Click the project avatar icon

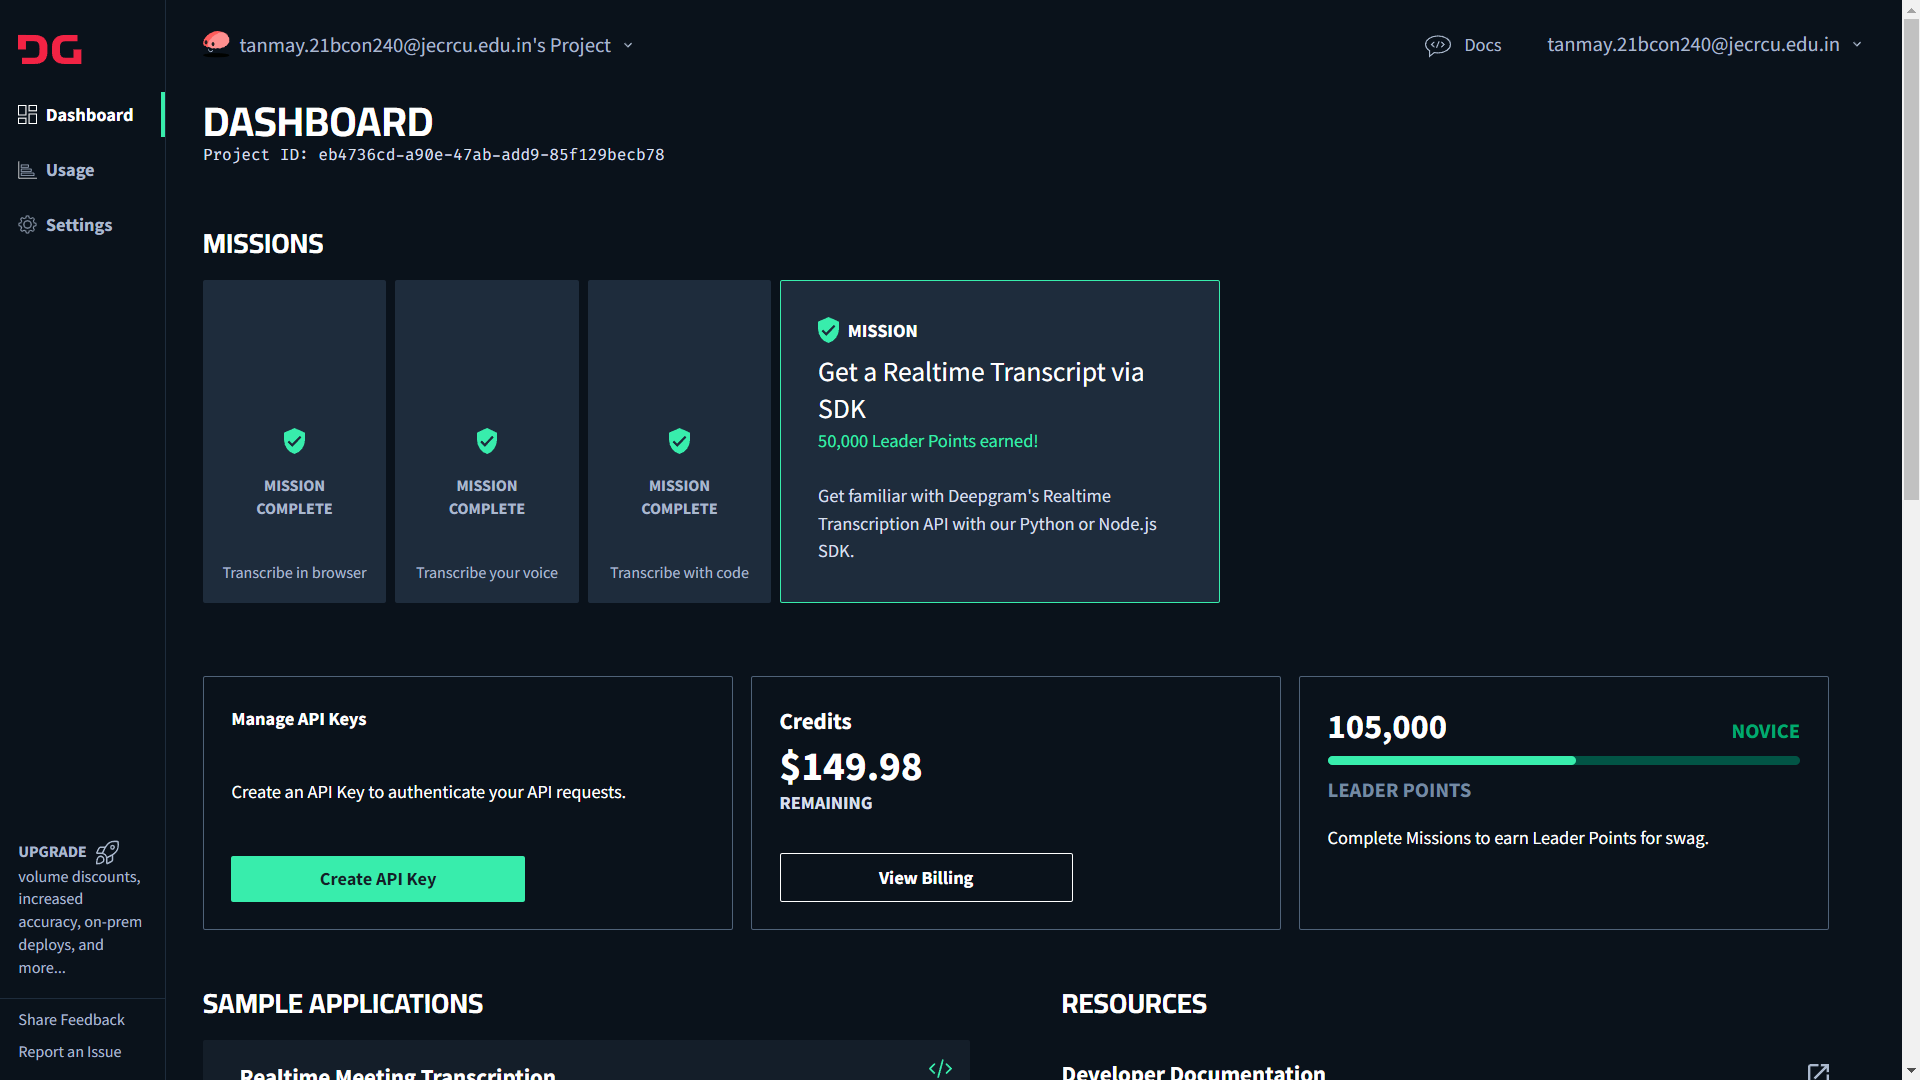(x=216, y=44)
